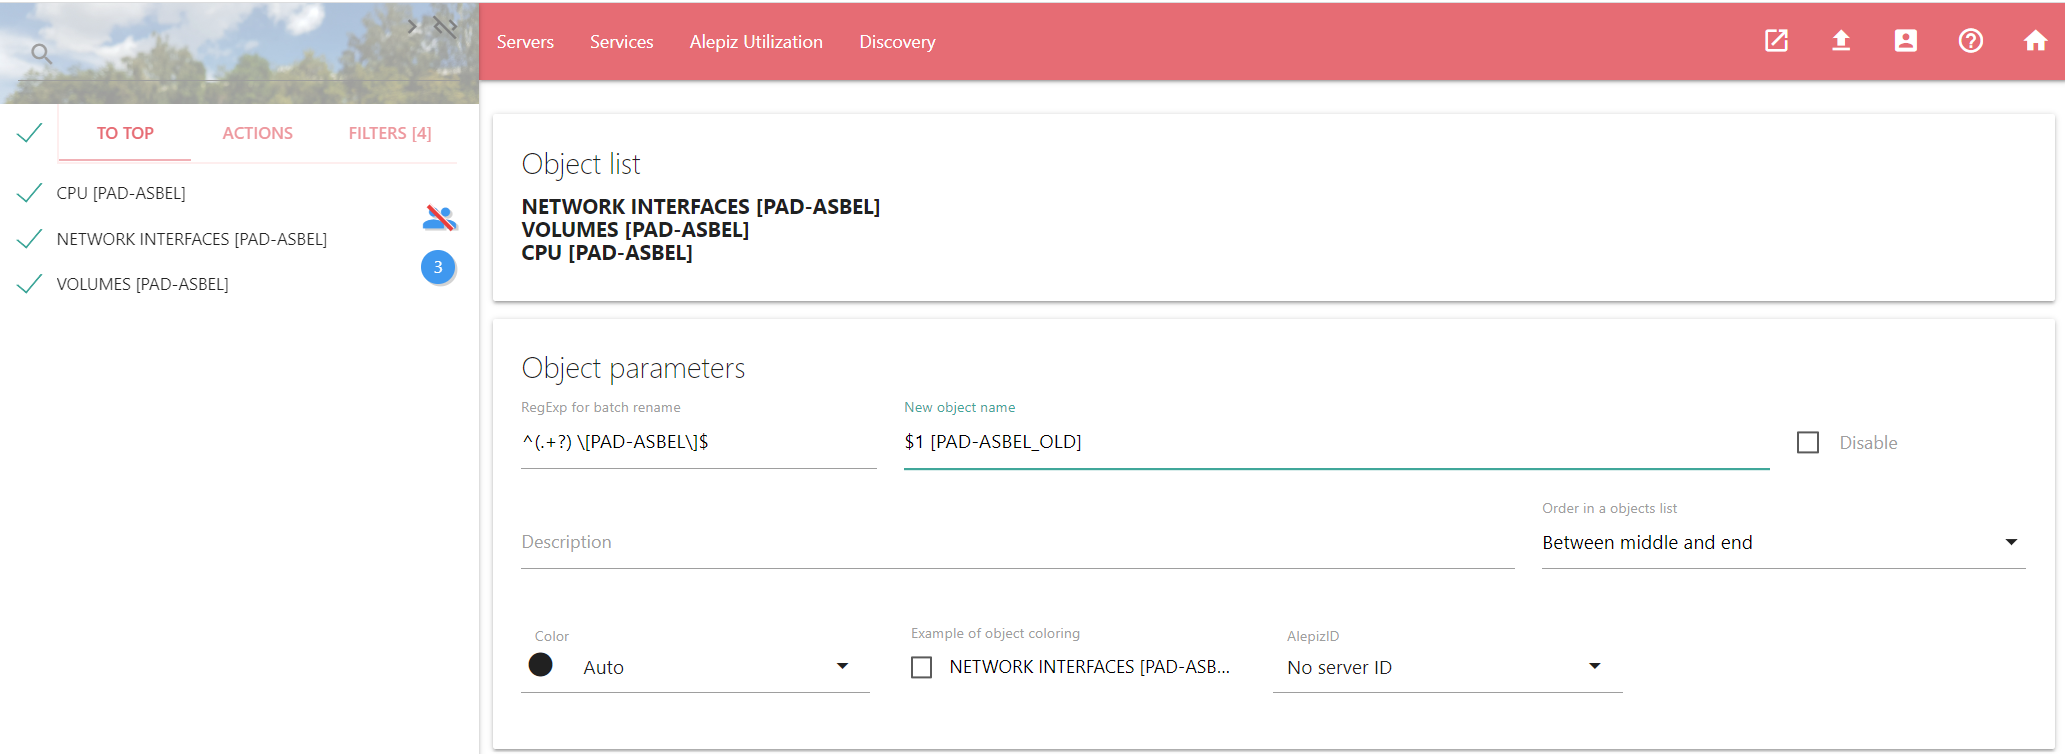
Task: Open the Order in objects list dropdown
Action: point(1782,543)
